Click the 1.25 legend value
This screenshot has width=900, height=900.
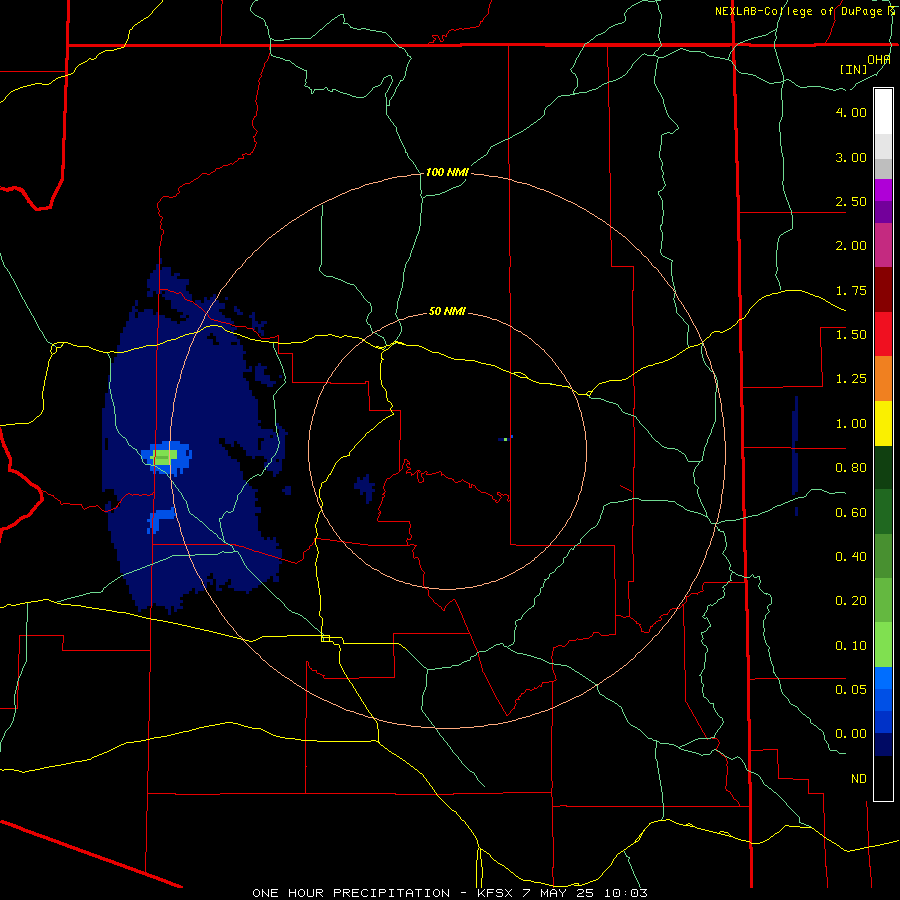click(851, 379)
